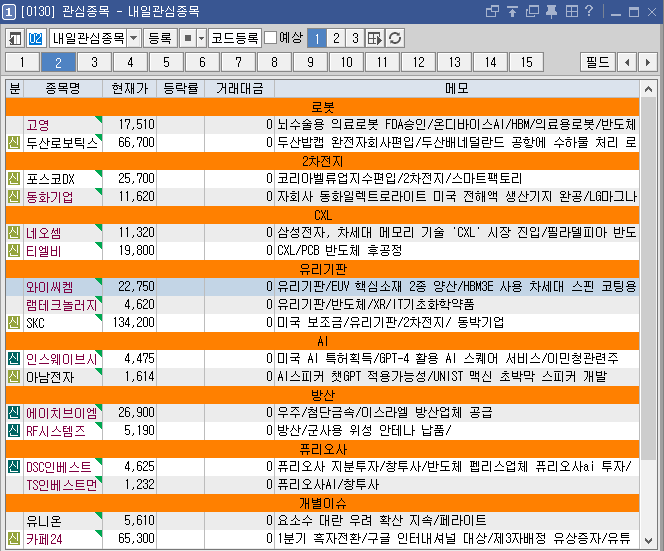Image resolution: width=664 pixels, height=551 pixels.
Task: Click the 신 badge icon for 인스웨이브시
Action: (14, 359)
